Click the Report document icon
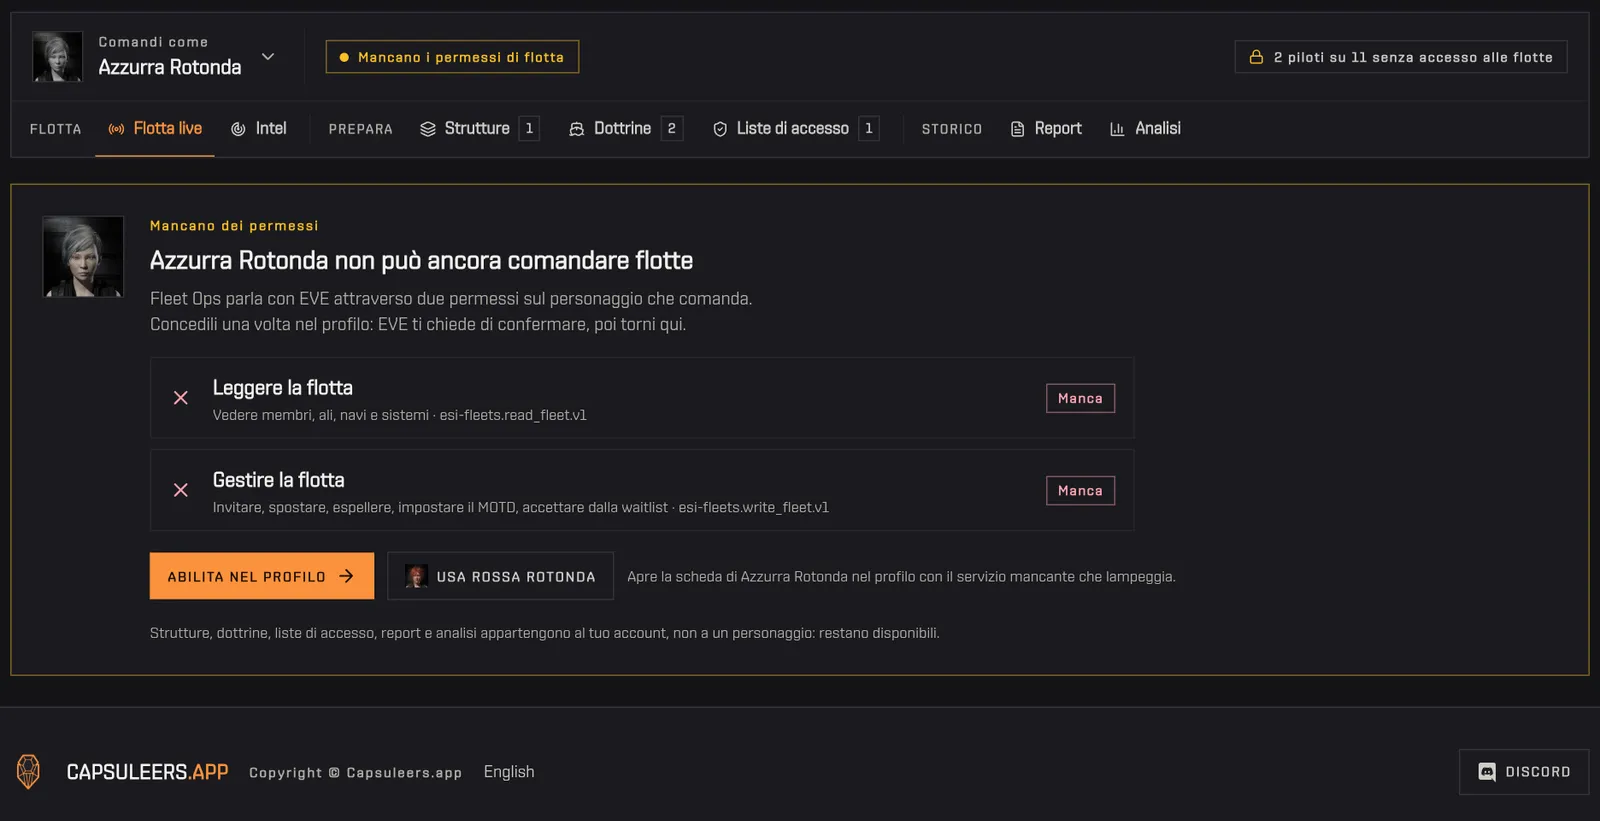 click(x=1018, y=129)
